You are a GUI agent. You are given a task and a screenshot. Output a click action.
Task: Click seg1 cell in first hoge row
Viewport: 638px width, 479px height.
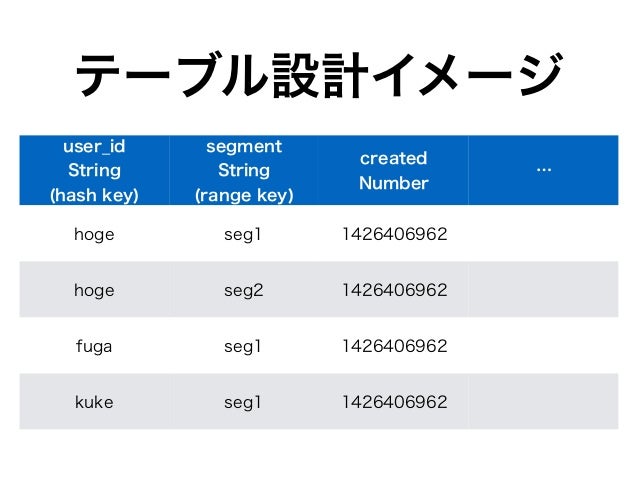[x=243, y=235]
